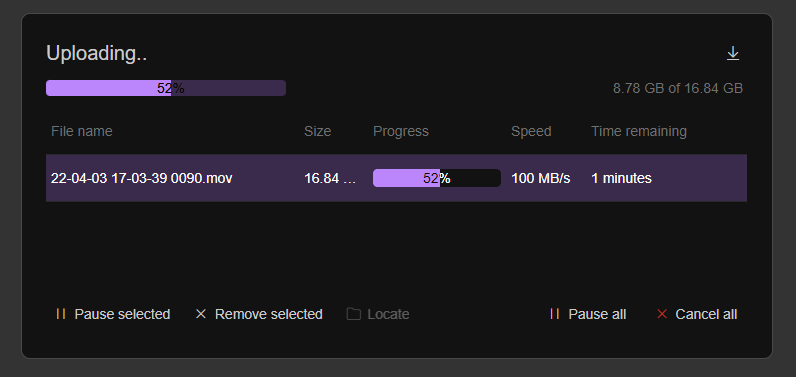Sort by the Time remaining column header
Image resolution: width=796 pixels, height=377 pixels.
(x=639, y=131)
